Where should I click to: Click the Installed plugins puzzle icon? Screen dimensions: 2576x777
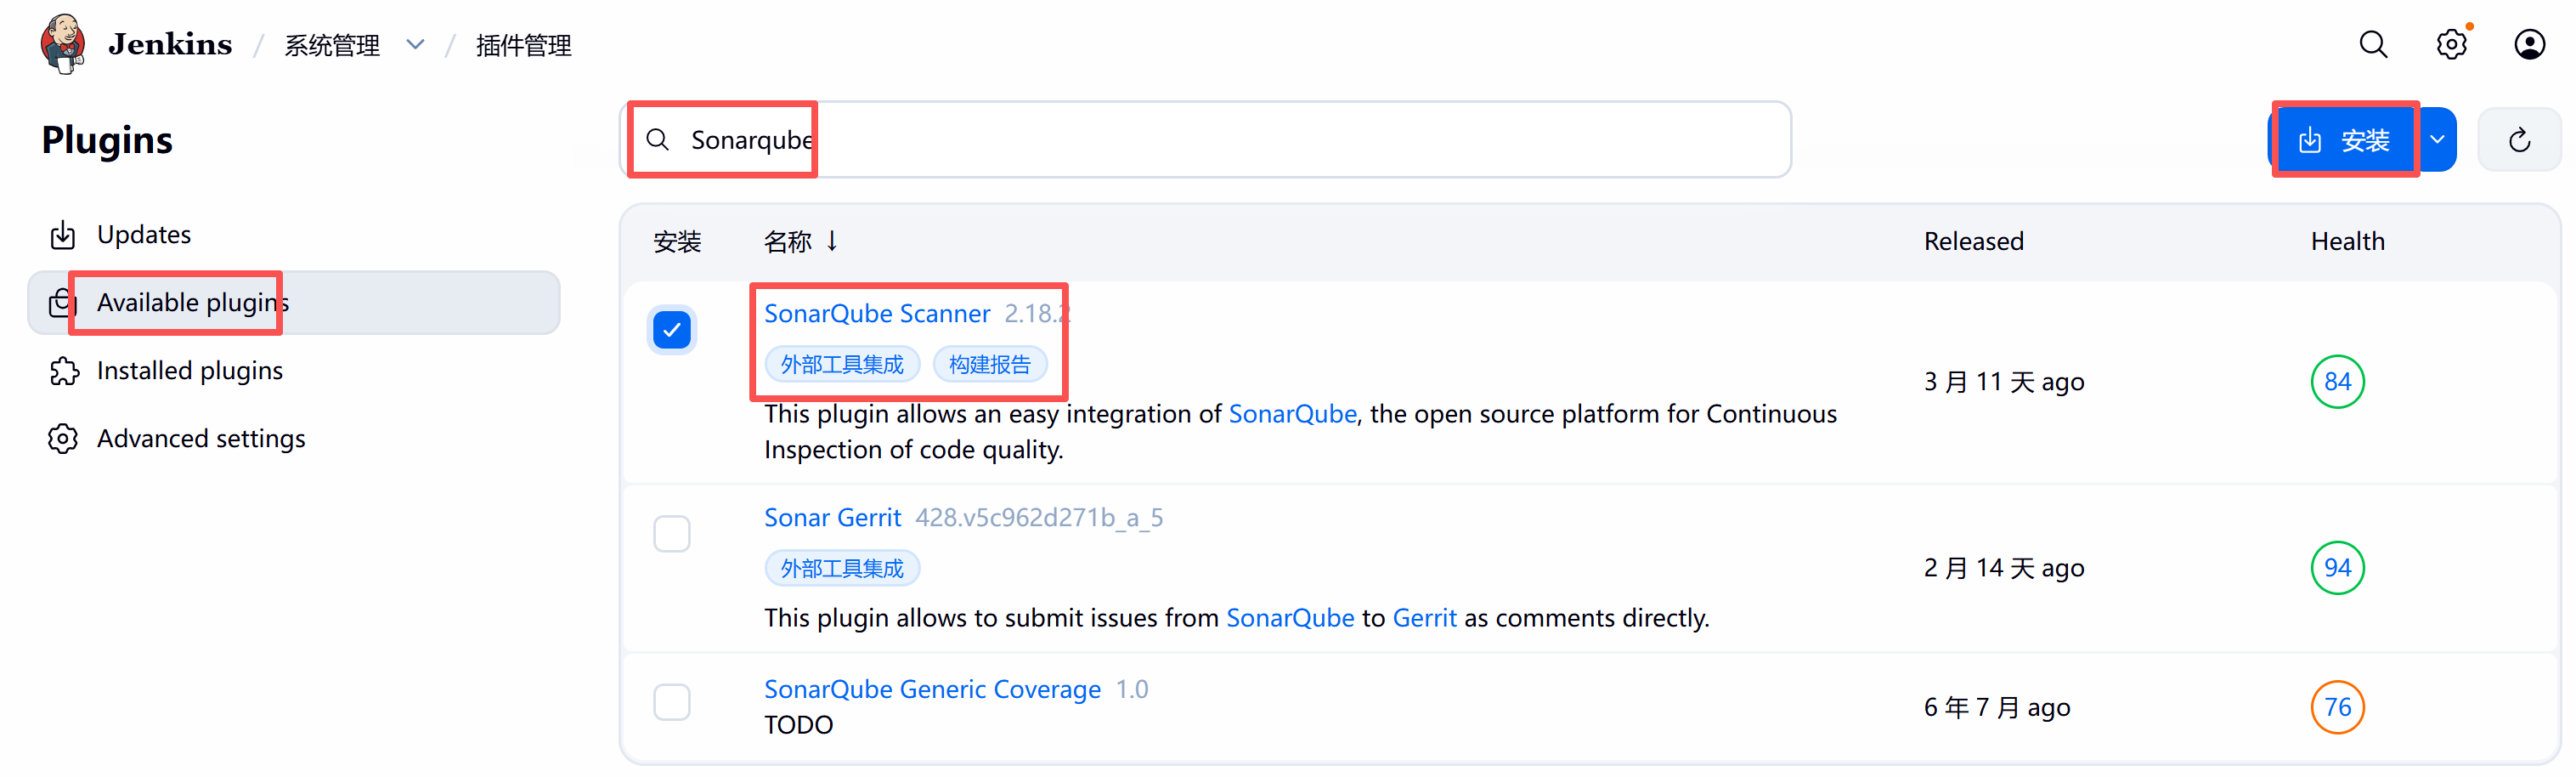tap(63, 371)
